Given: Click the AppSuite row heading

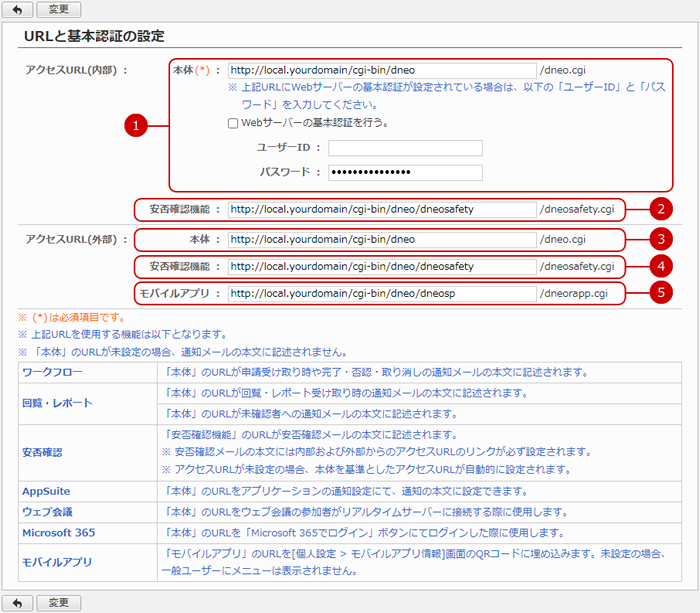Looking at the screenshot, I should [45, 491].
